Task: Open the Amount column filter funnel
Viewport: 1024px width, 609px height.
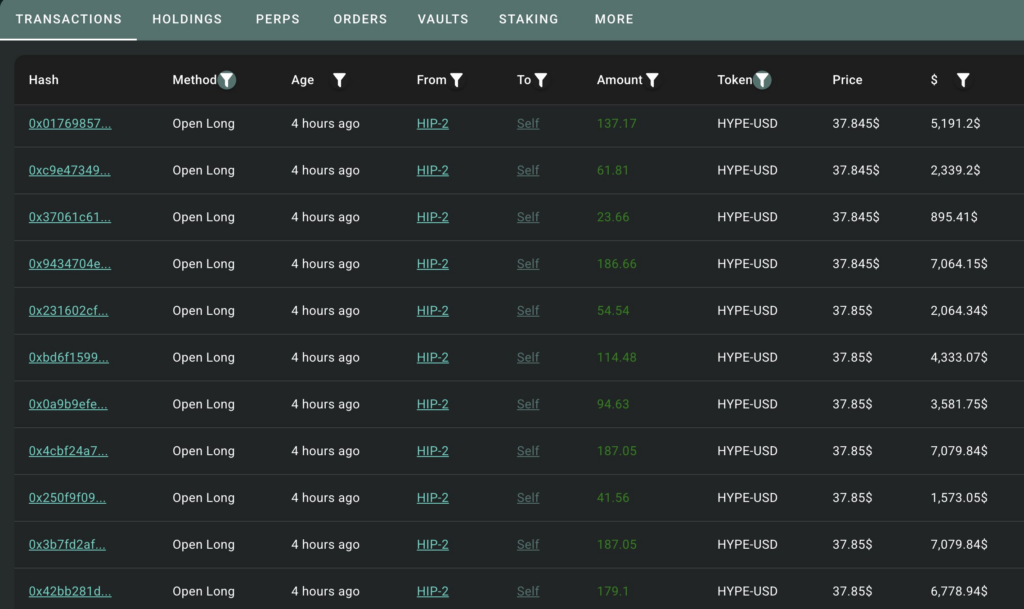Action: 654,80
